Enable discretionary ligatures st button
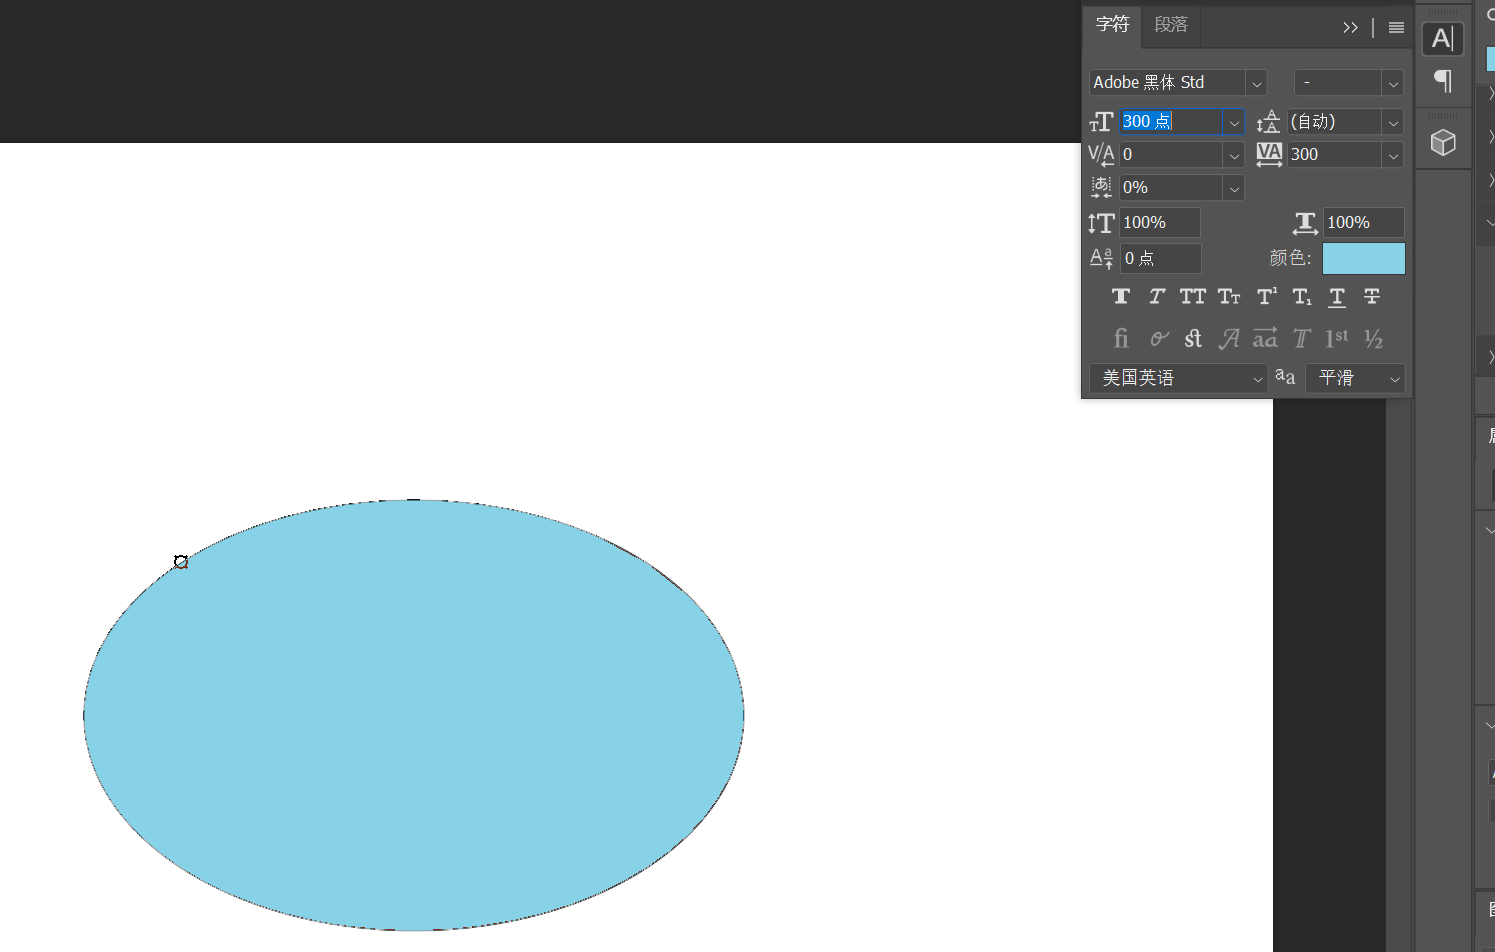Image resolution: width=1495 pixels, height=952 pixels. coord(1193,339)
